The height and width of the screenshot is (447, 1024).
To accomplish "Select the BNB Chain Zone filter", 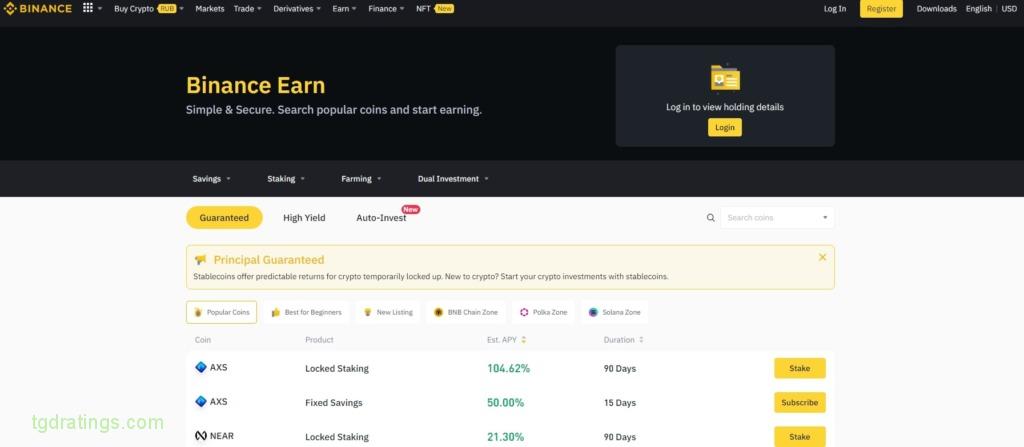I will pos(466,312).
